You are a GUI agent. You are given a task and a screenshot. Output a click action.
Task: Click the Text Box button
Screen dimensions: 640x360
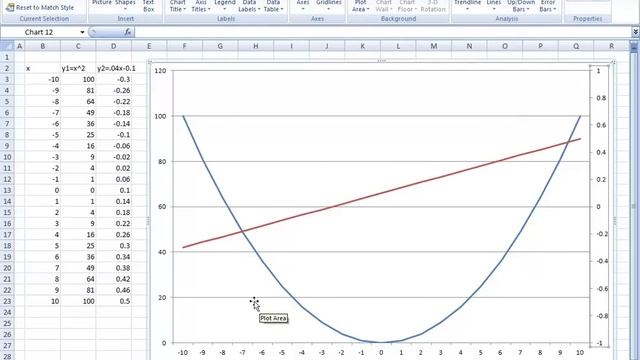[149, 6]
